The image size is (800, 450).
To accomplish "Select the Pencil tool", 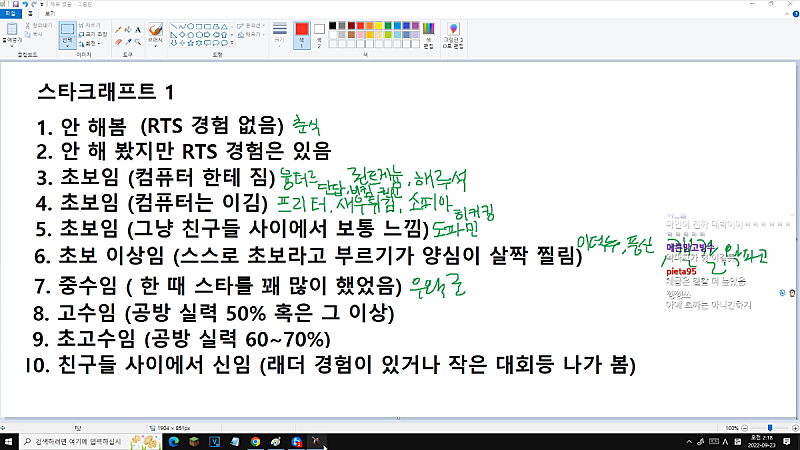I will (x=118, y=30).
